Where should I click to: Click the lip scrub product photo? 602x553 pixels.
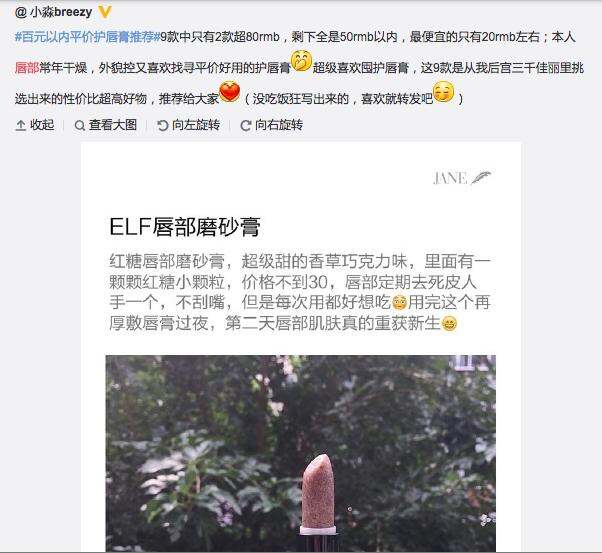point(301,454)
